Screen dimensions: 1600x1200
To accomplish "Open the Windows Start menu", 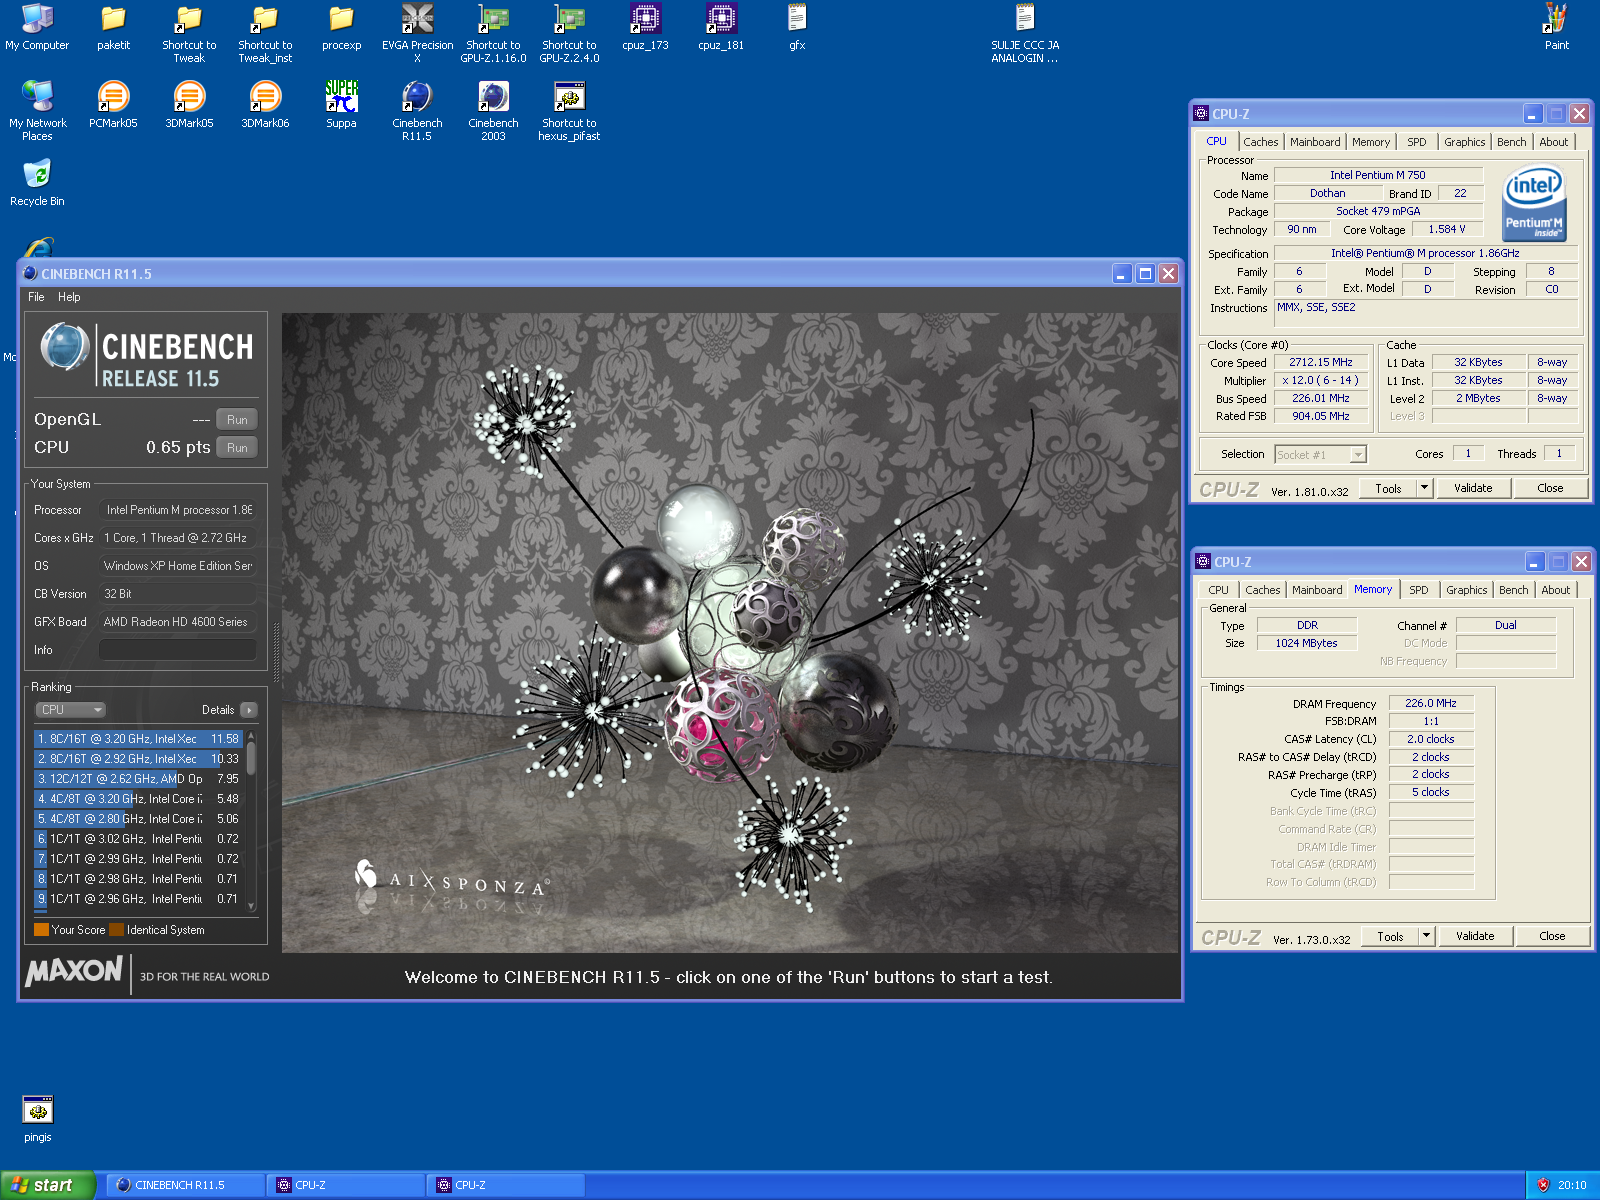I will pos(48,1185).
